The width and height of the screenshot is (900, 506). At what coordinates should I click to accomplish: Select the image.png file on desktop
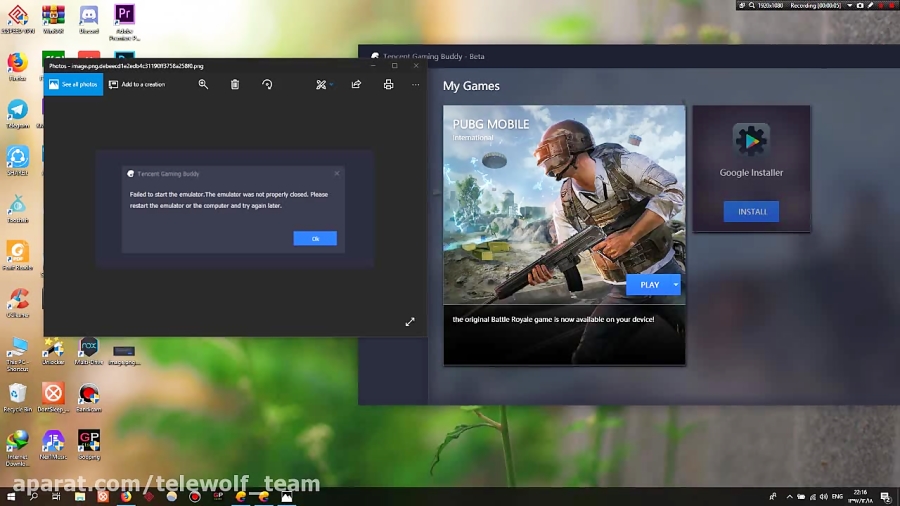[x=124, y=354]
